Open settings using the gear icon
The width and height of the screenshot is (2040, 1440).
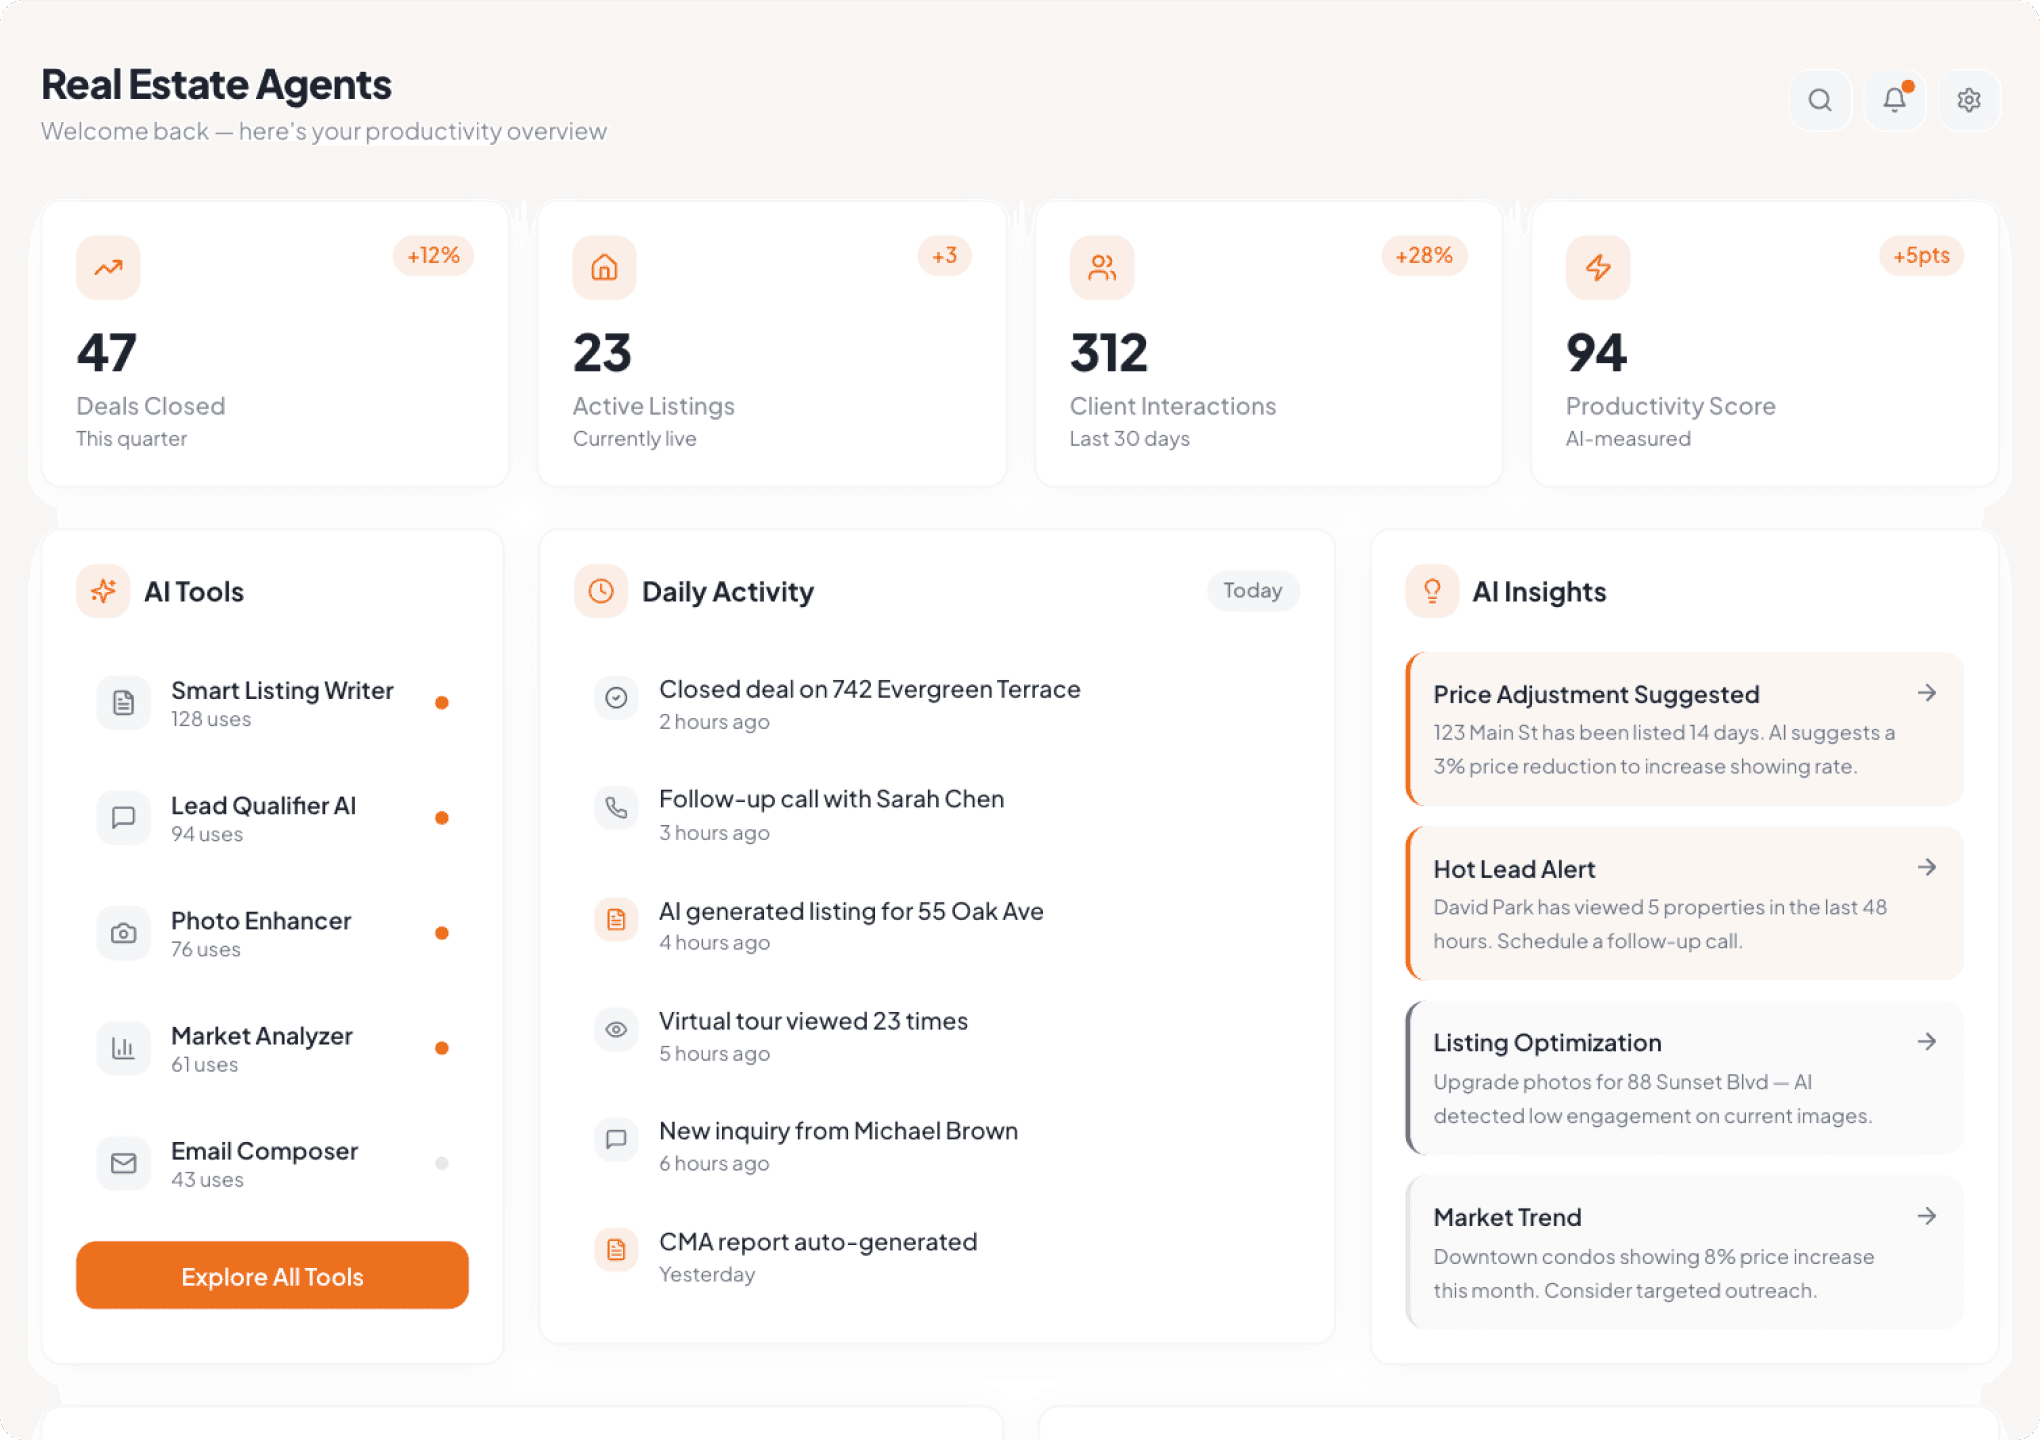click(x=1968, y=100)
